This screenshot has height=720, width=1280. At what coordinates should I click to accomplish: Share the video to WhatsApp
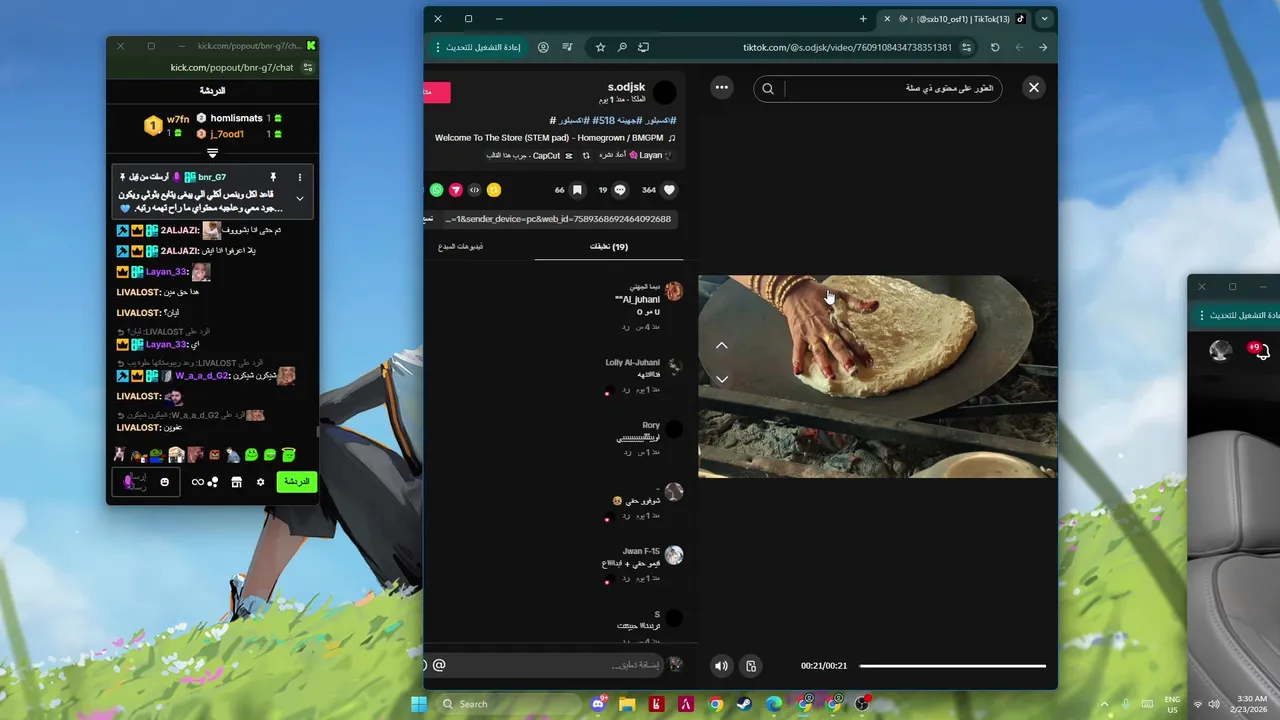[x=436, y=190]
